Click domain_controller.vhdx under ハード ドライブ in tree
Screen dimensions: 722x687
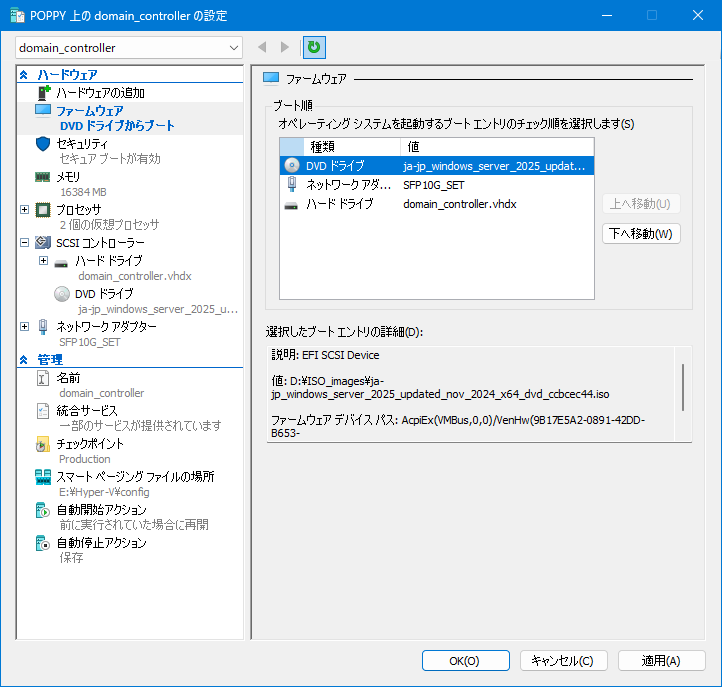coord(135,276)
